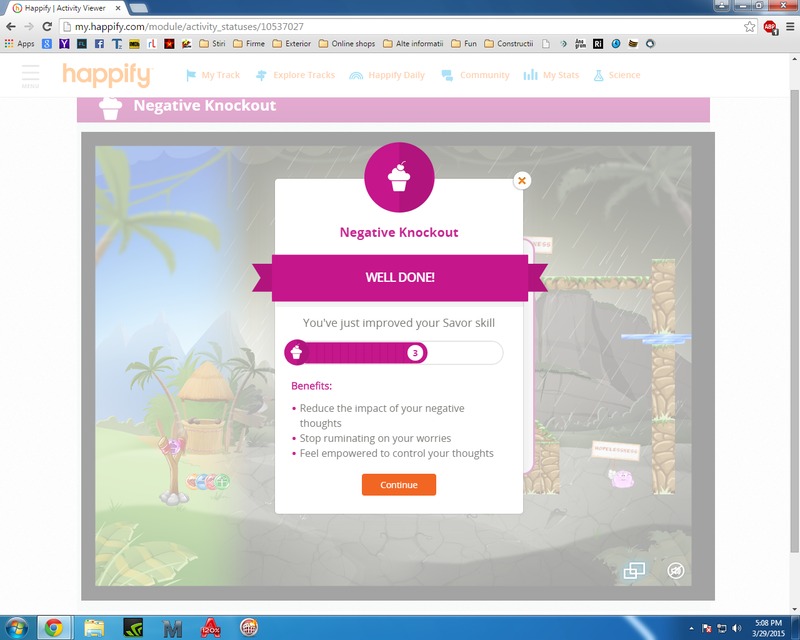Open the rL bookmark icon
Screen dimensions: 800x640
coord(152,44)
